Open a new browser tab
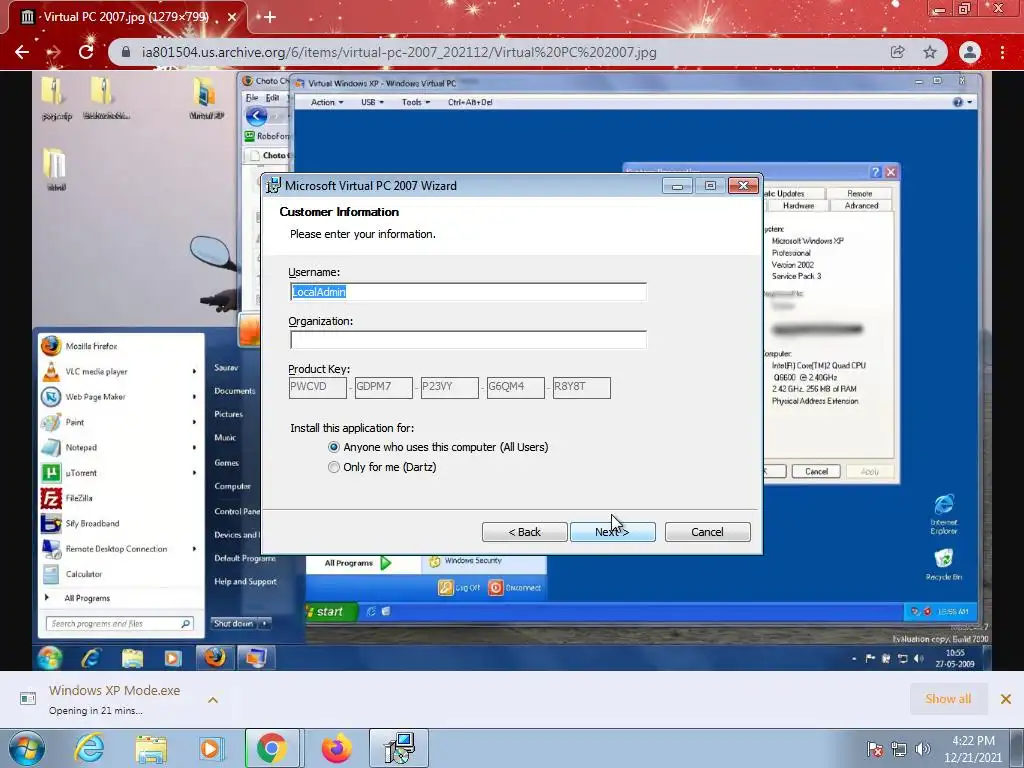The width and height of the screenshot is (1024, 768). point(270,17)
